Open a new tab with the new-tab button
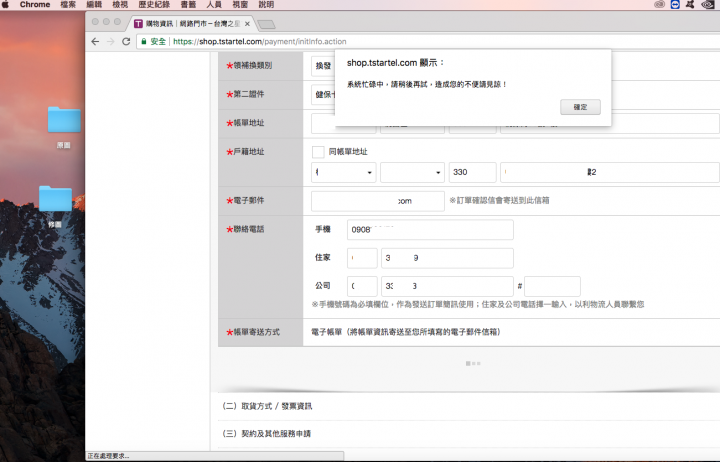The image size is (720, 462). click(266, 24)
